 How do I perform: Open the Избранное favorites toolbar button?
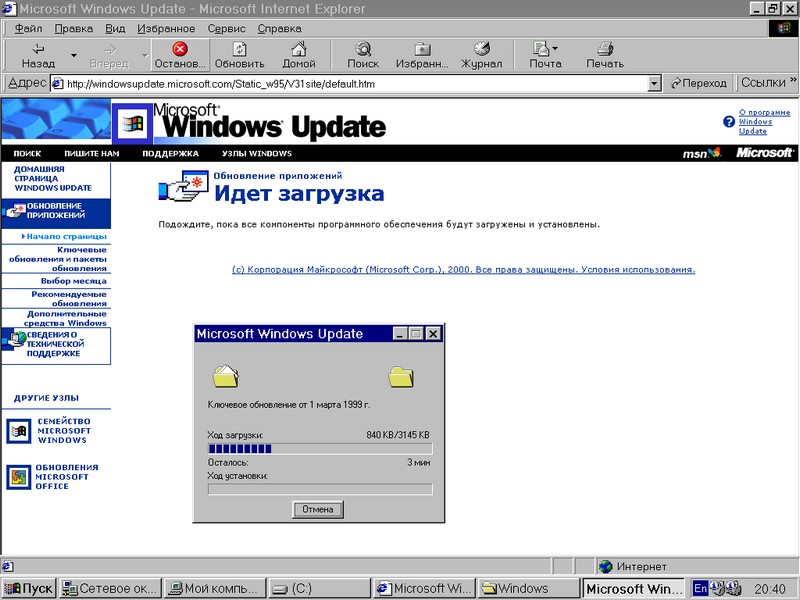pos(422,56)
